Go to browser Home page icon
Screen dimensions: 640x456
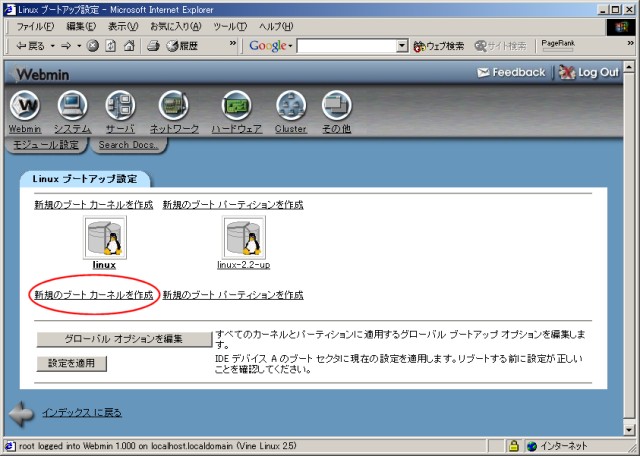[x=129, y=46]
